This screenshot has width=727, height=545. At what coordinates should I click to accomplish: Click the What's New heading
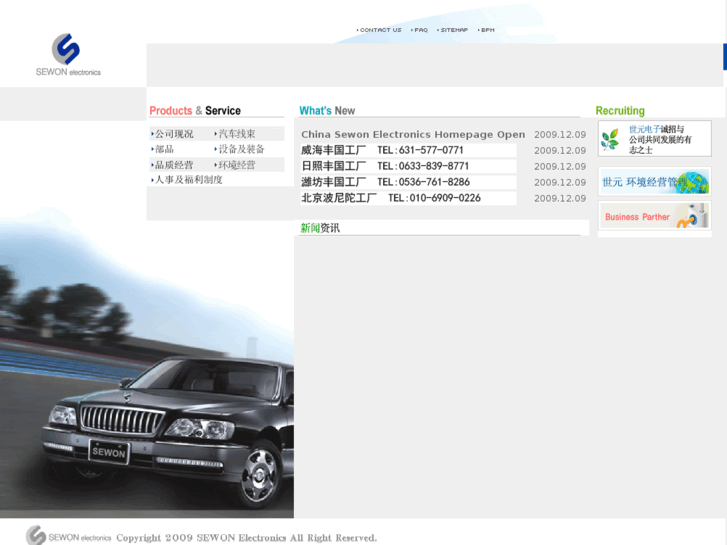pyautogui.click(x=327, y=111)
